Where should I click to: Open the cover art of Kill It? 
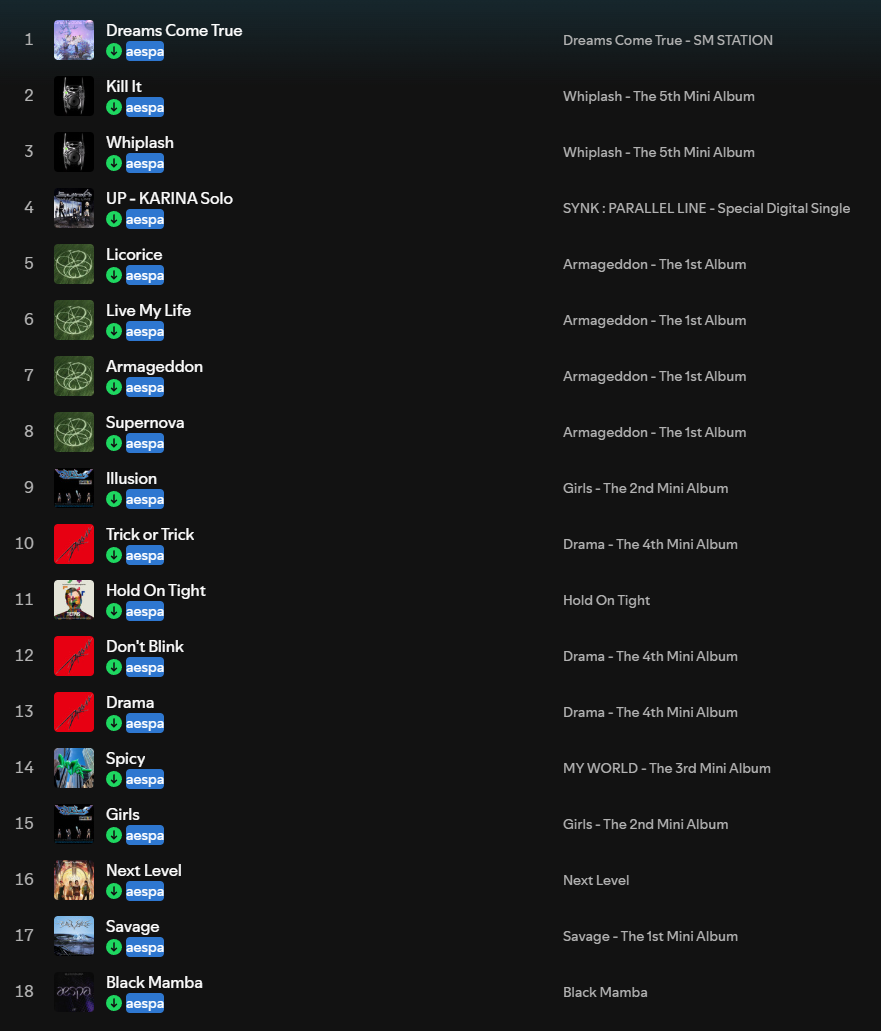(x=74, y=96)
